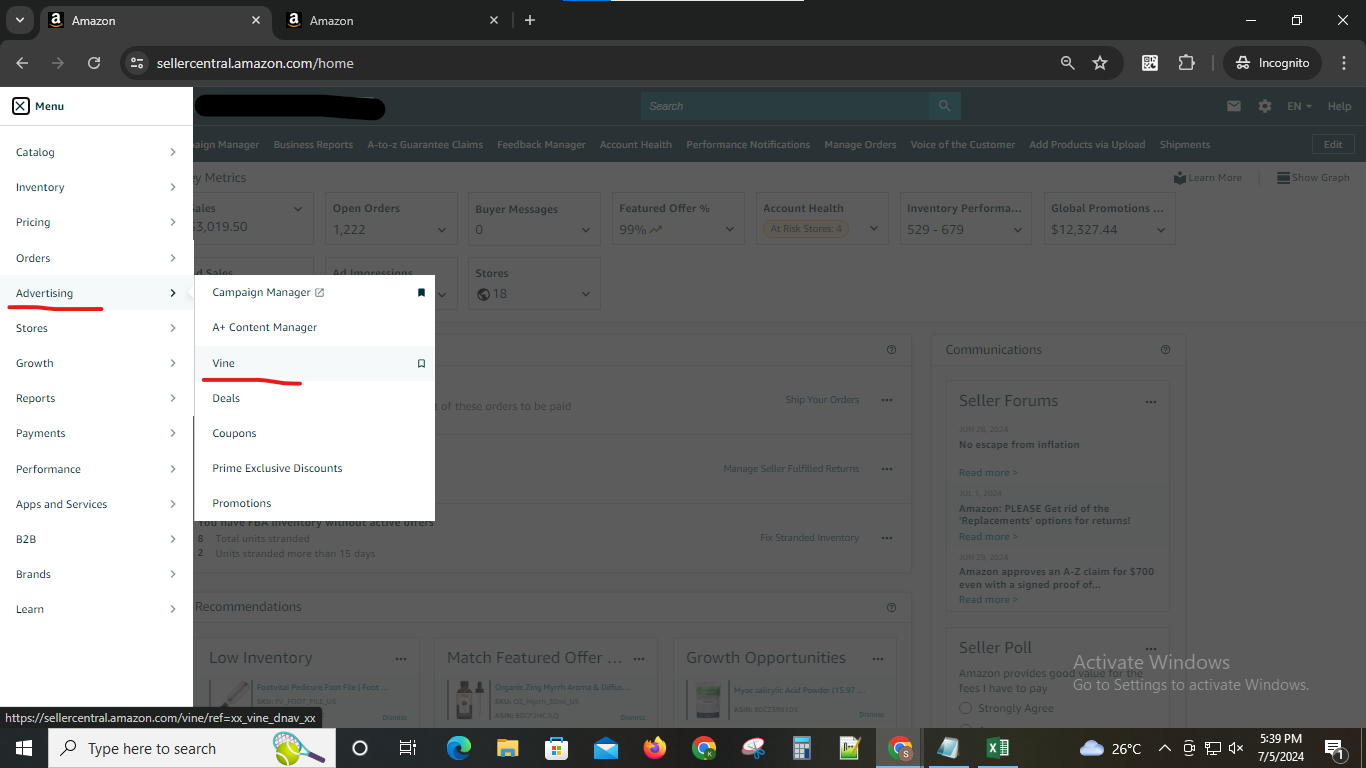Click the bookmark icon beside Vine
Image resolution: width=1366 pixels, height=768 pixels.
[x=421, y=363]
